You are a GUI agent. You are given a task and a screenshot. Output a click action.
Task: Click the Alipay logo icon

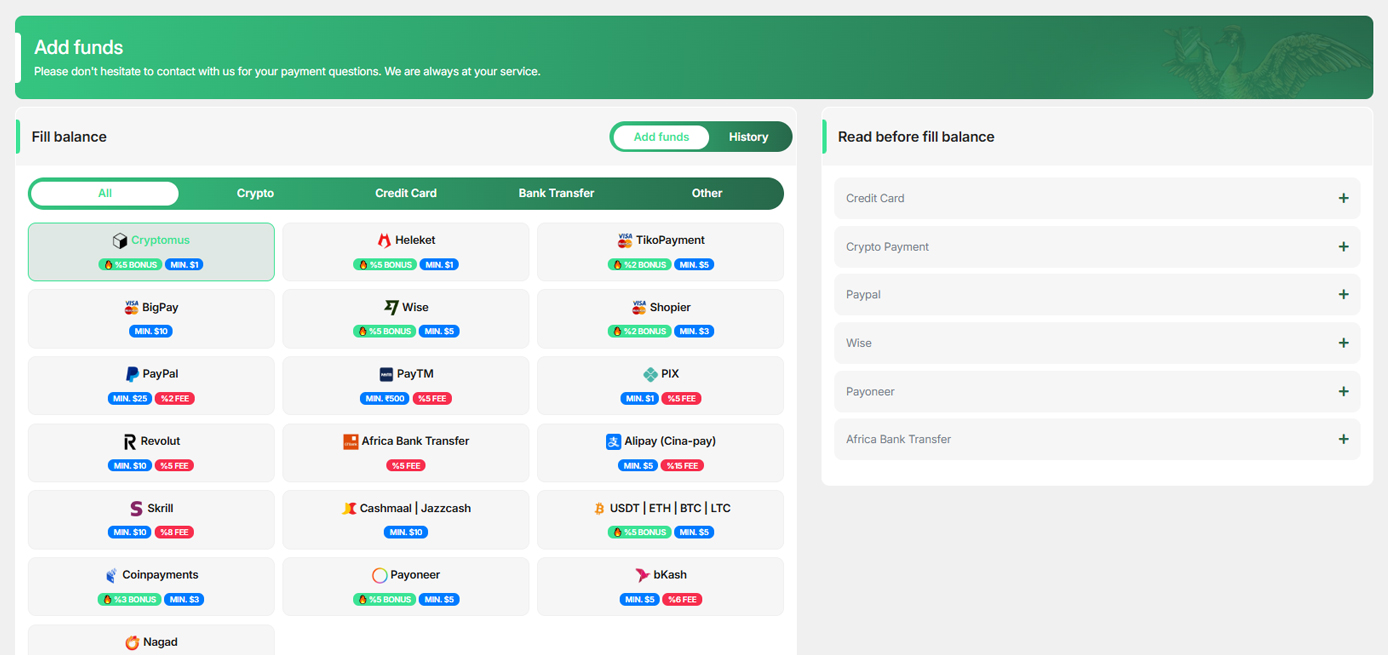click(x=613, y=441)
